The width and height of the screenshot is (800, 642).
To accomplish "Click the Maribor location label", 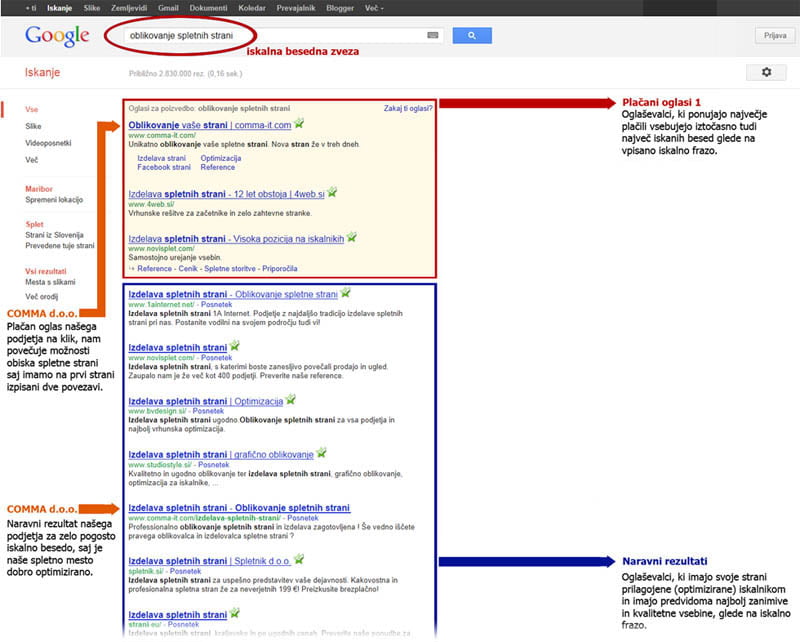I will coord(39,189).
